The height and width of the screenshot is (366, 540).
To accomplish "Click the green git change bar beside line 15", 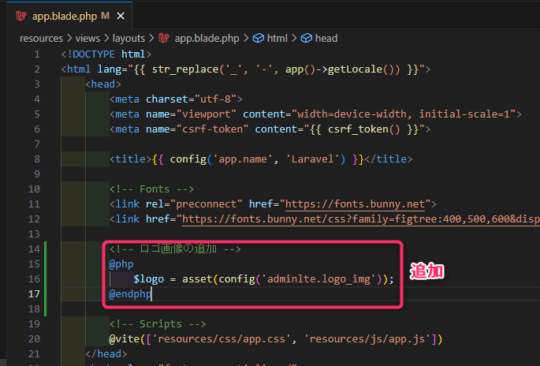I will point(45,264).
